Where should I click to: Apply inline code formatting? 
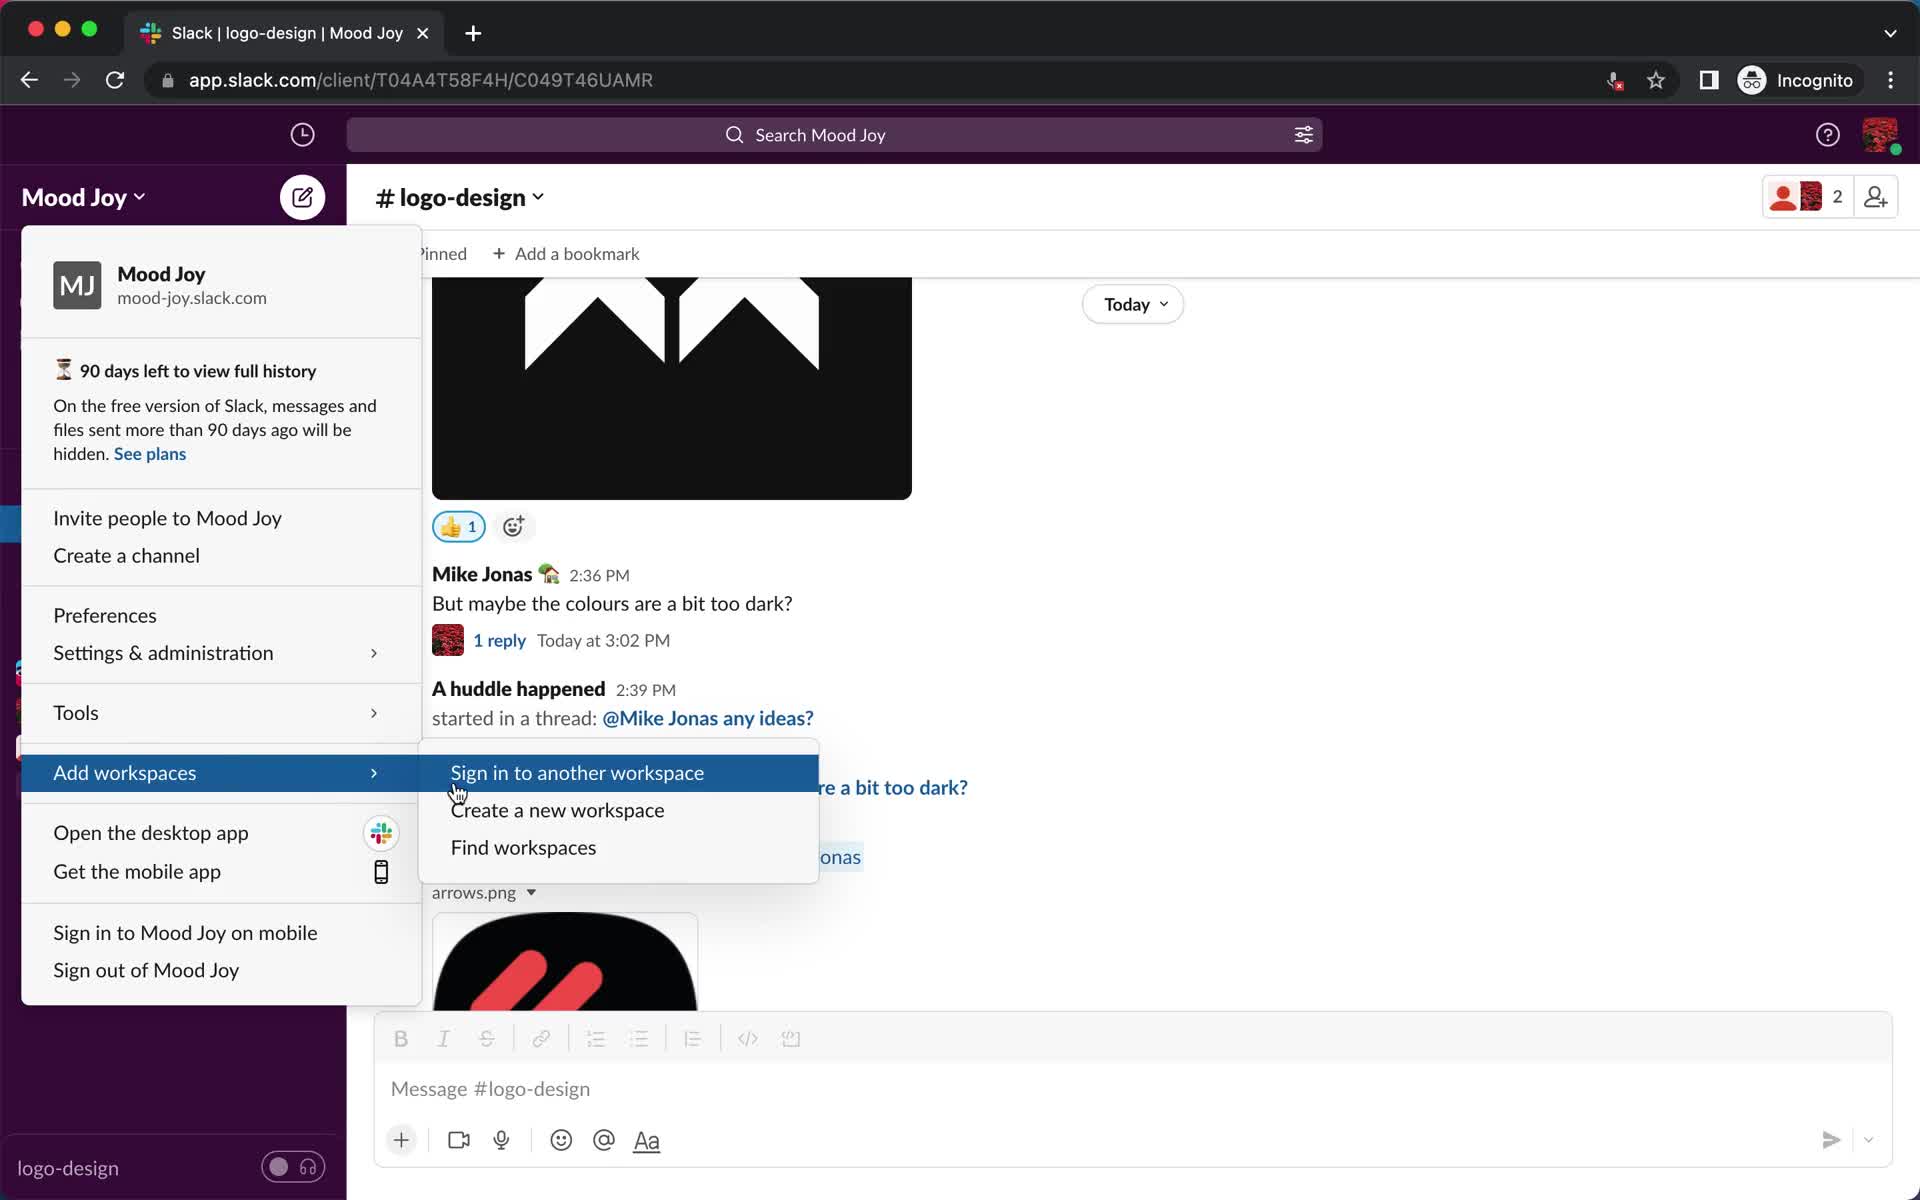[x=748, y=1039]
